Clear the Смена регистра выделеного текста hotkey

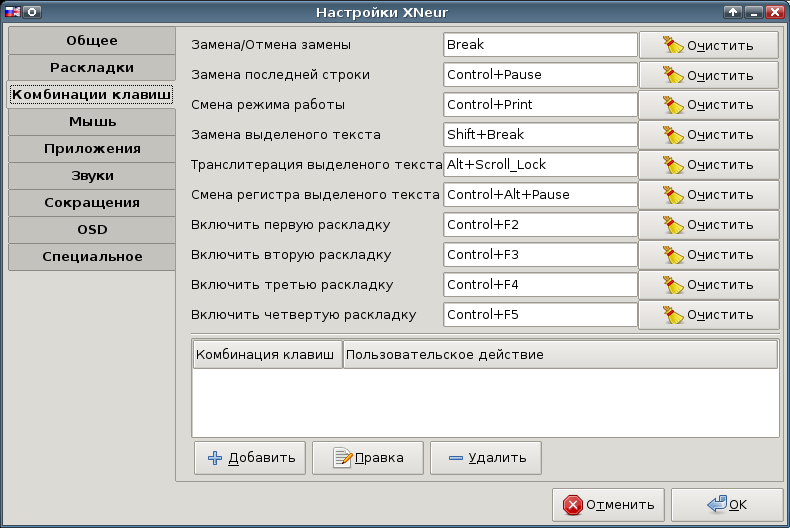[x=708, y=195]
